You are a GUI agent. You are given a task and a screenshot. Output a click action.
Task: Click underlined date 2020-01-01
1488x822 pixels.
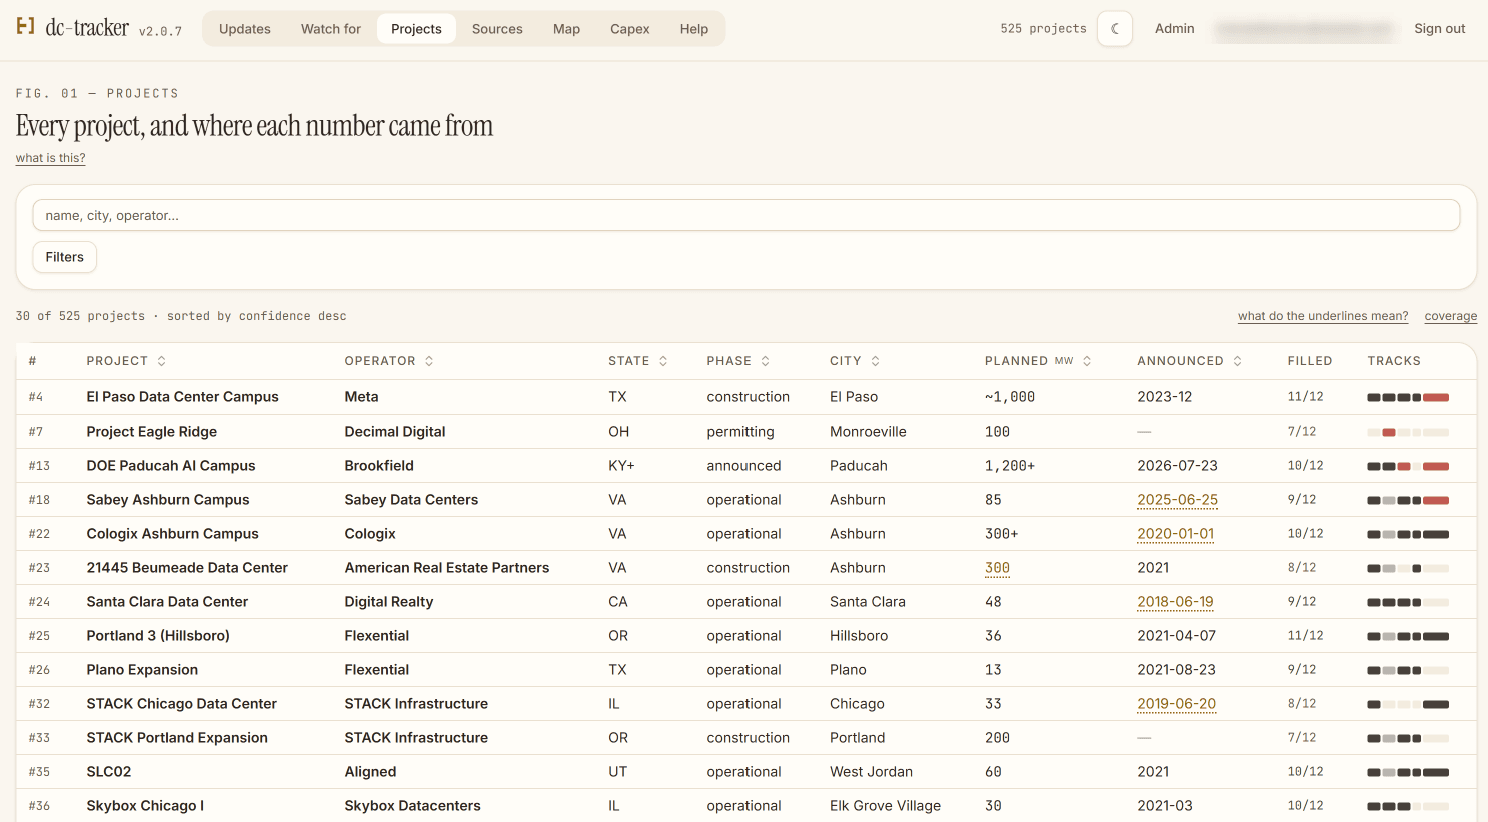click(1176, 534)
